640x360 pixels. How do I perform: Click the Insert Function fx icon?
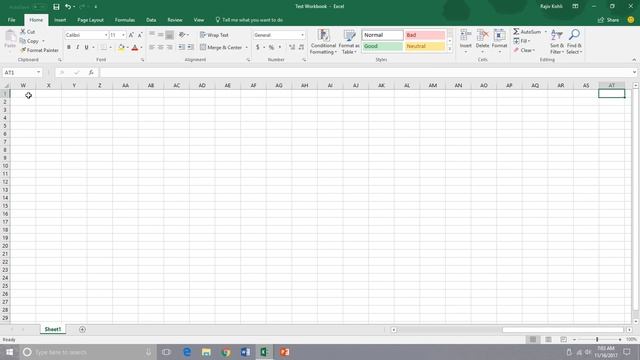click(91, 72)
